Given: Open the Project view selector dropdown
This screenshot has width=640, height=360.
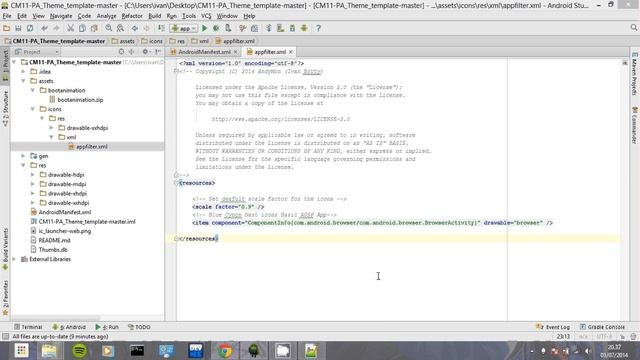Looking at the screenshot, I should [x=36, y=52].
